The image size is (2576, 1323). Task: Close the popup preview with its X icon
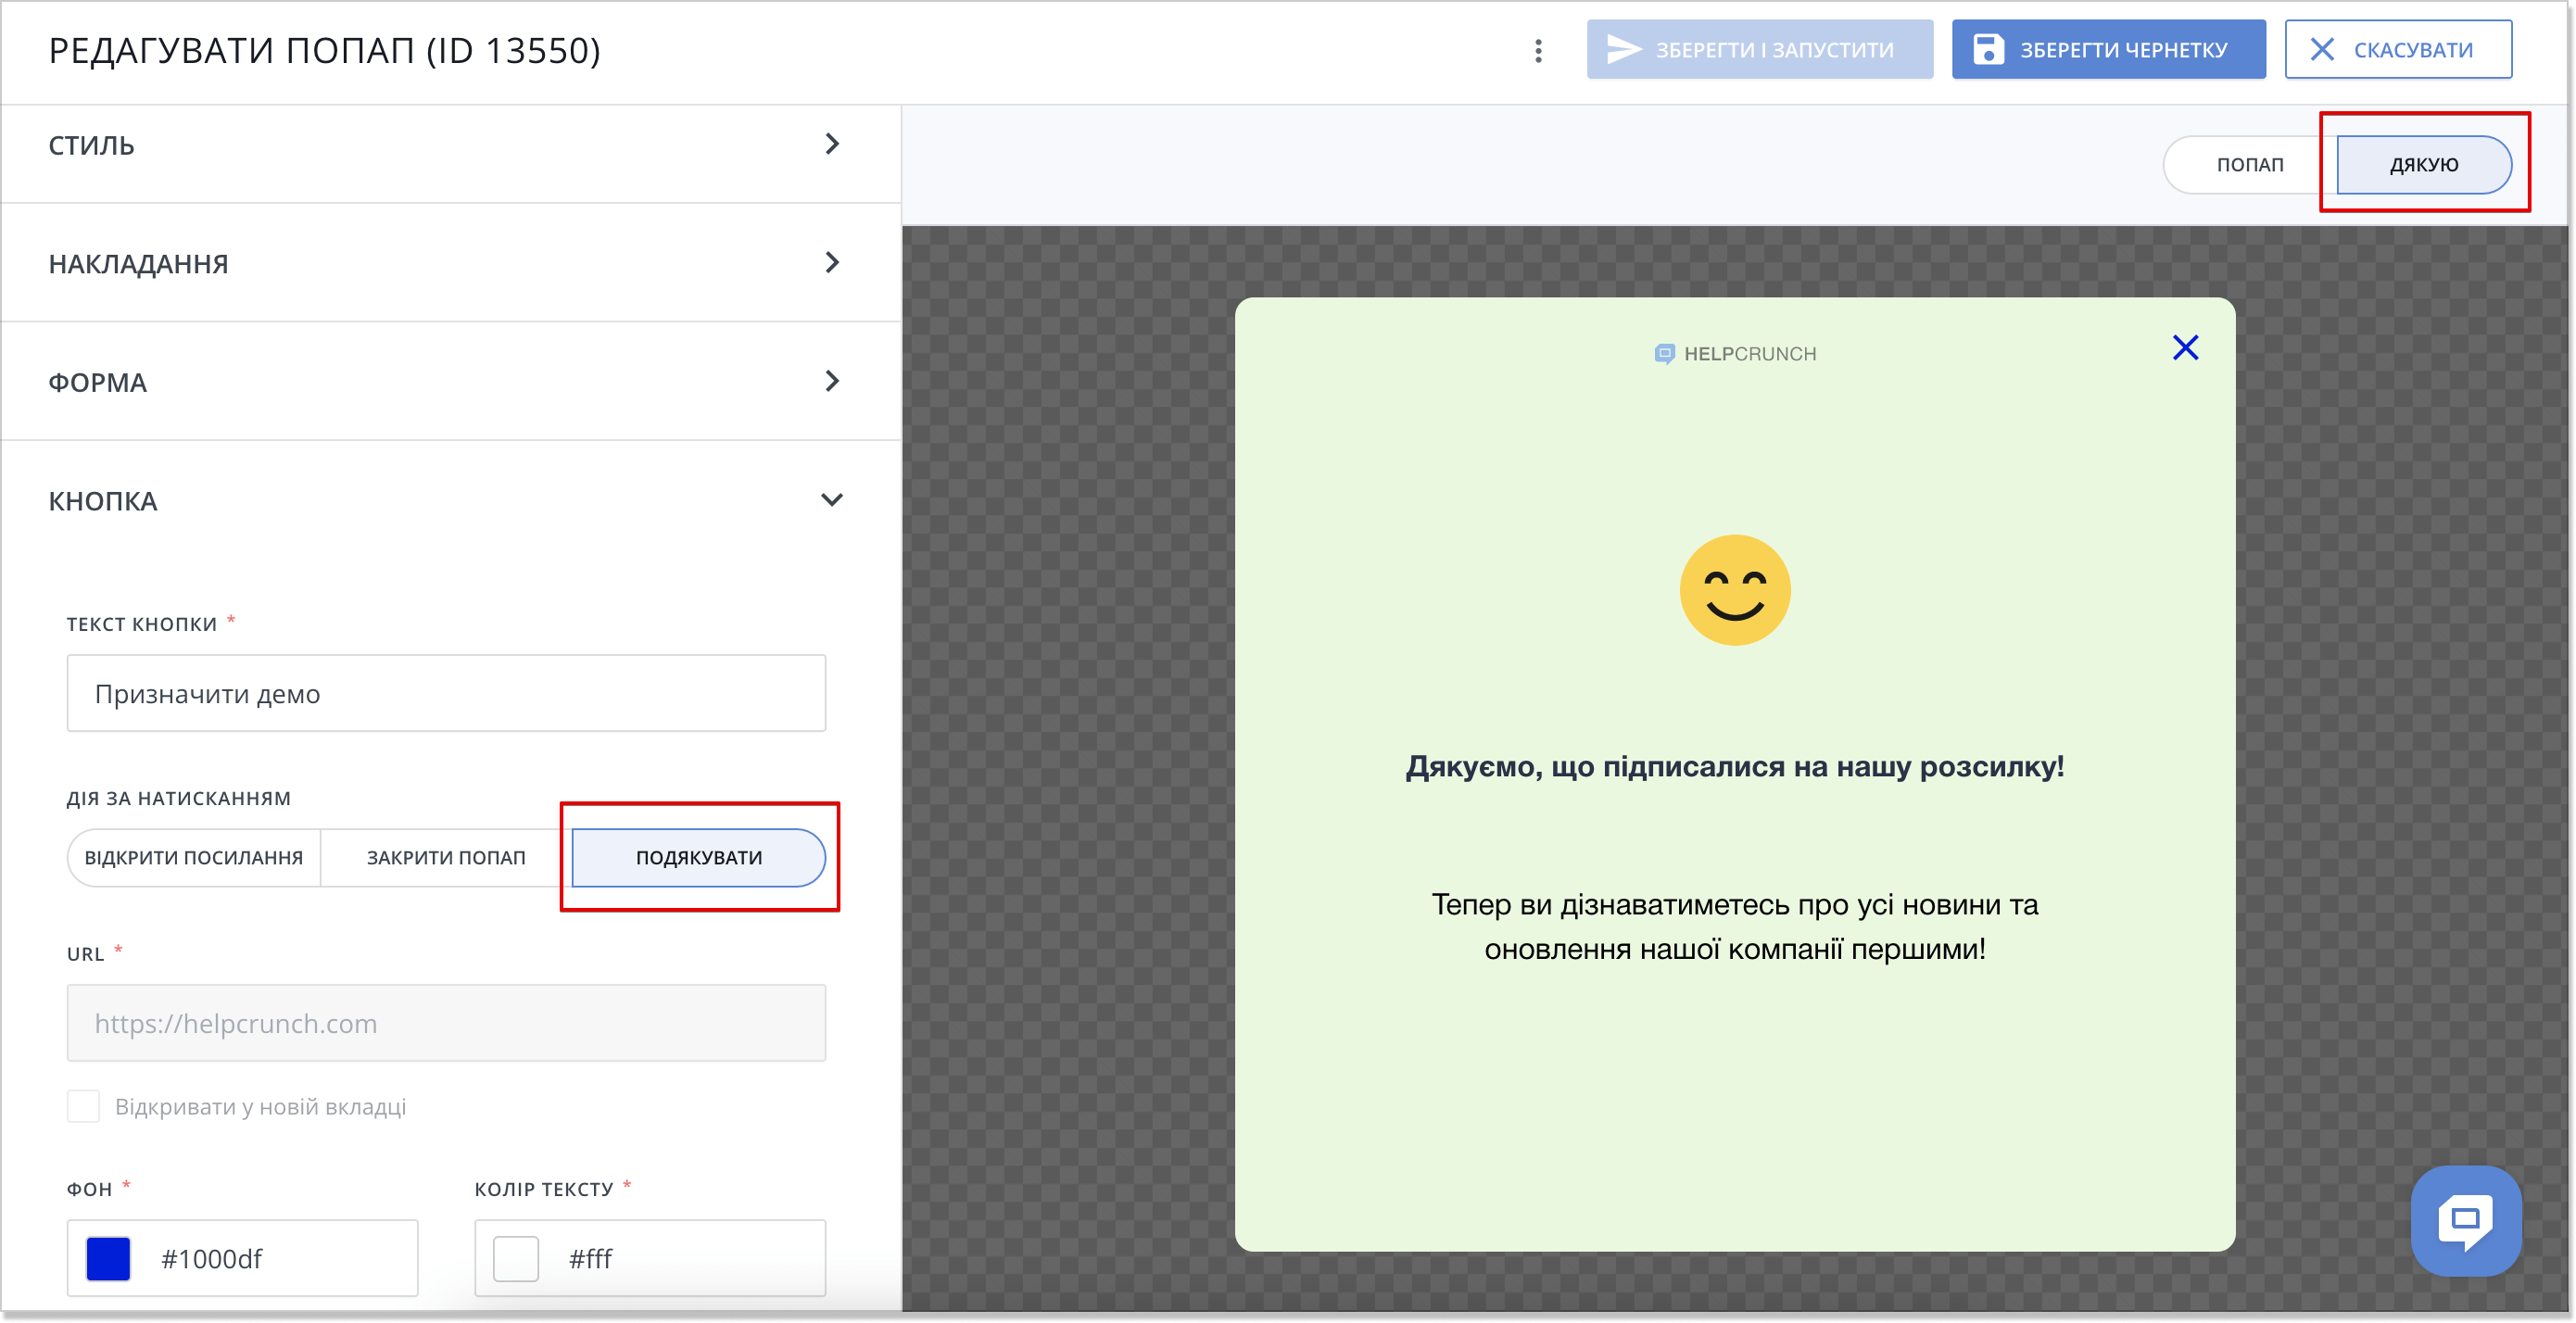[x=2186, y=347]
